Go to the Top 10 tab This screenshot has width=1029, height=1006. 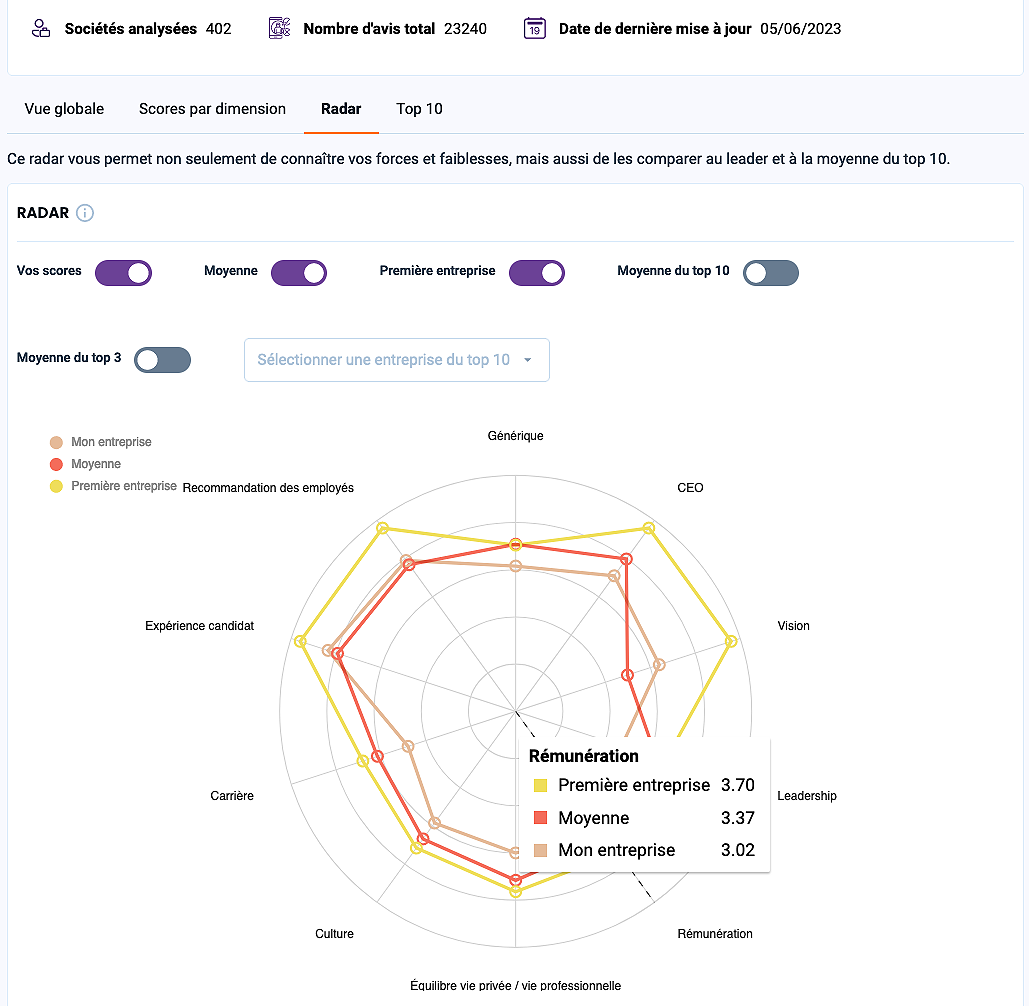point(419,109)
